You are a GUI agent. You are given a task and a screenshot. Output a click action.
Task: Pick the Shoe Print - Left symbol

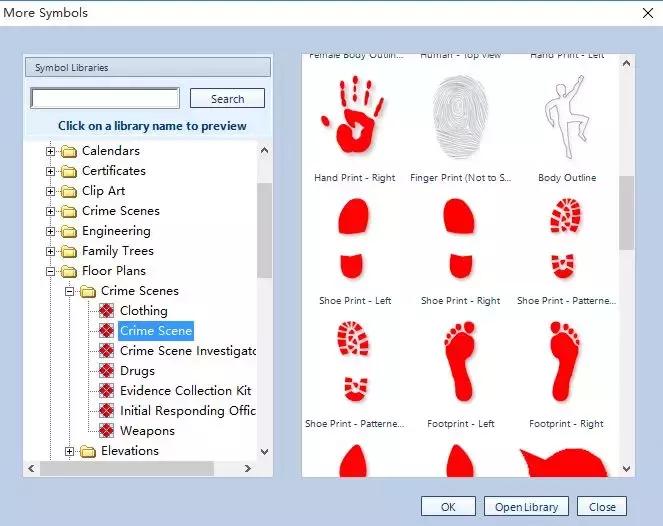point(354,238)
